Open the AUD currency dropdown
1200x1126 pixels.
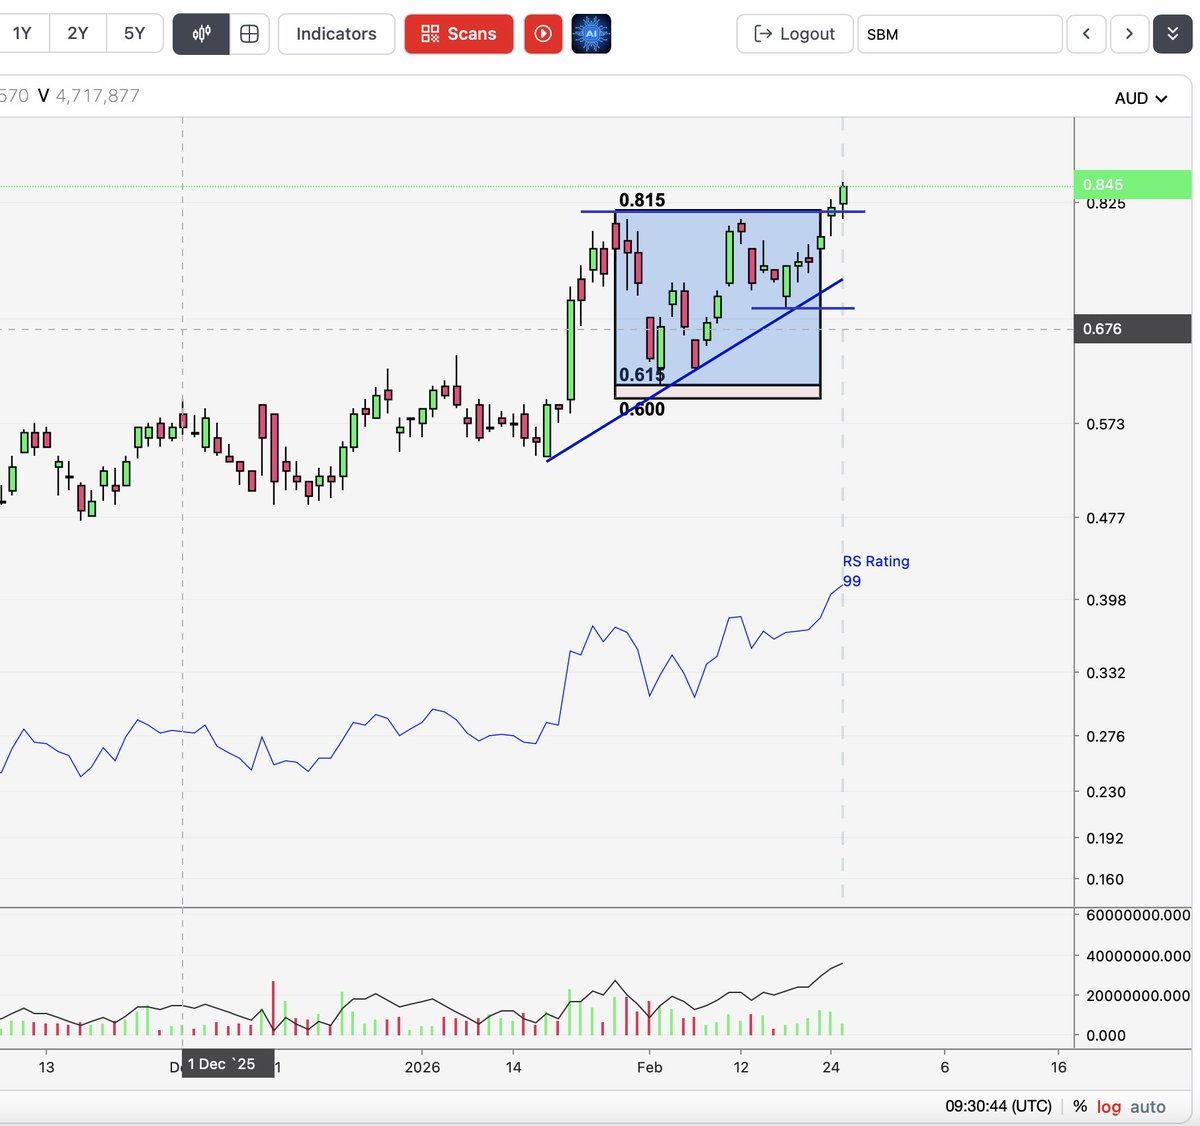1141,98
